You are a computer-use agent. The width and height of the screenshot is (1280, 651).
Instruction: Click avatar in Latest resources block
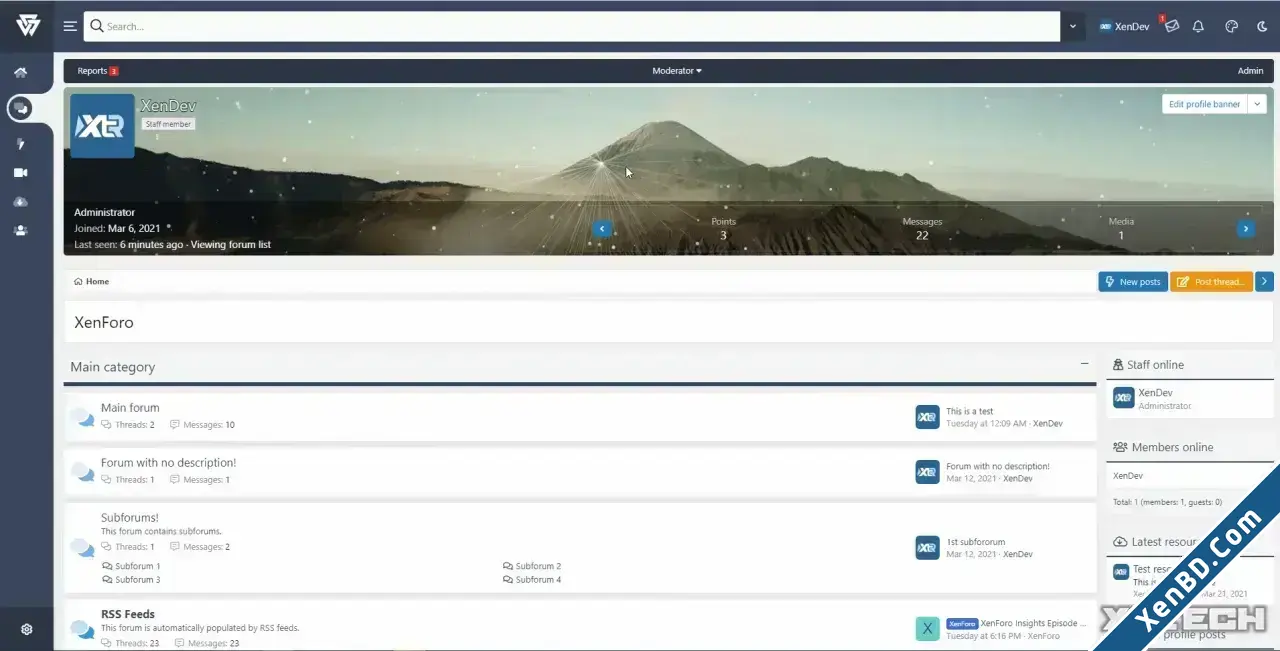click(1121, 572)
